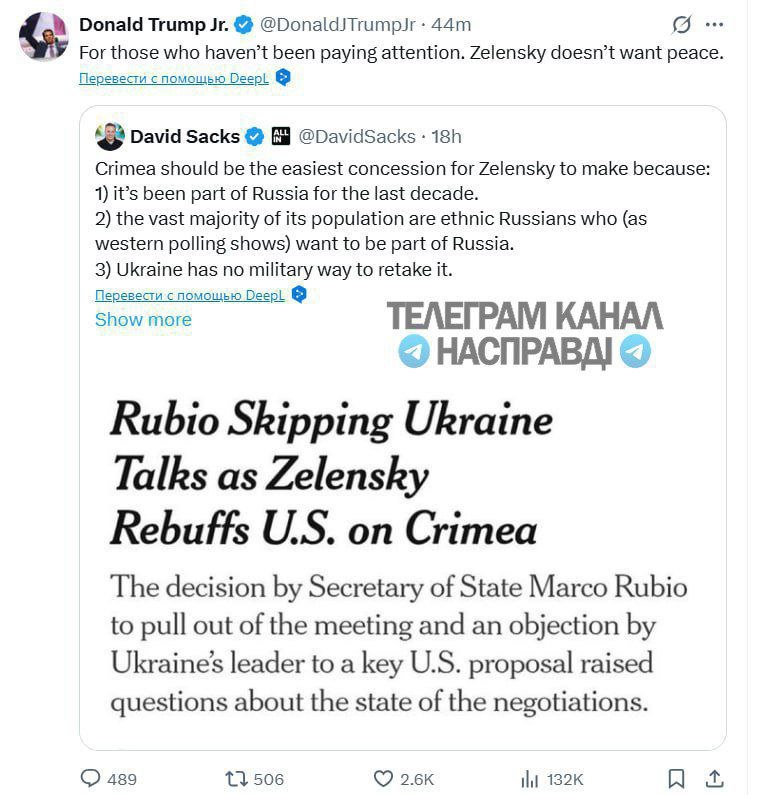Viewport: 761px width, 795px height.
Task: Translate main tweet with DeepL link
Action: (x=173, y=78)
